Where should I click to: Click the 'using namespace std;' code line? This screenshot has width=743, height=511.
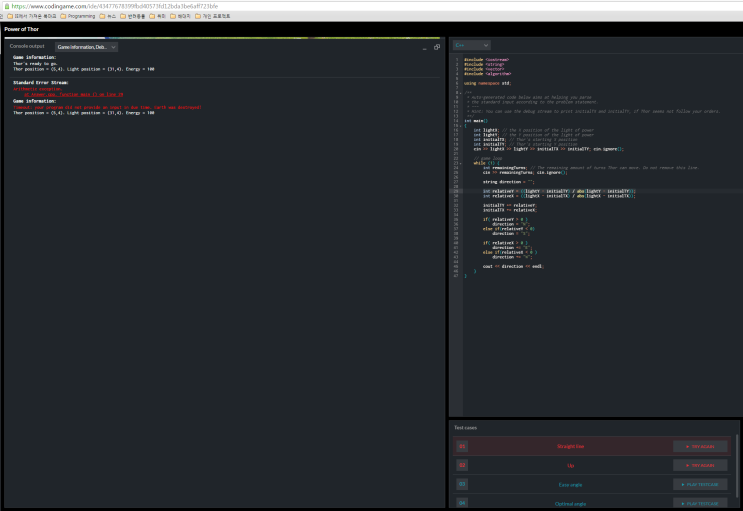pyautogui.click(x=487, y=83)
